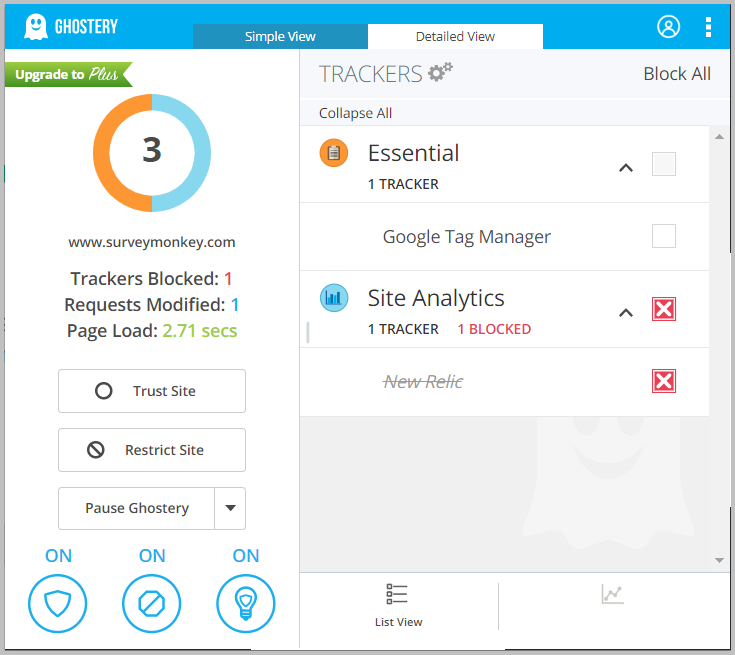
Task: Check the Google Tag Manager block checkbox
Action: tap(664, 236)
